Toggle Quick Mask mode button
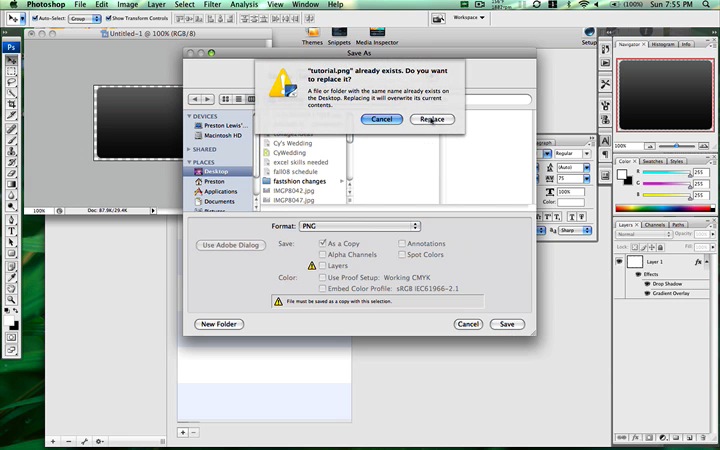Image resolution: width=720 pixels, height=450 pixels. (11, 338)
